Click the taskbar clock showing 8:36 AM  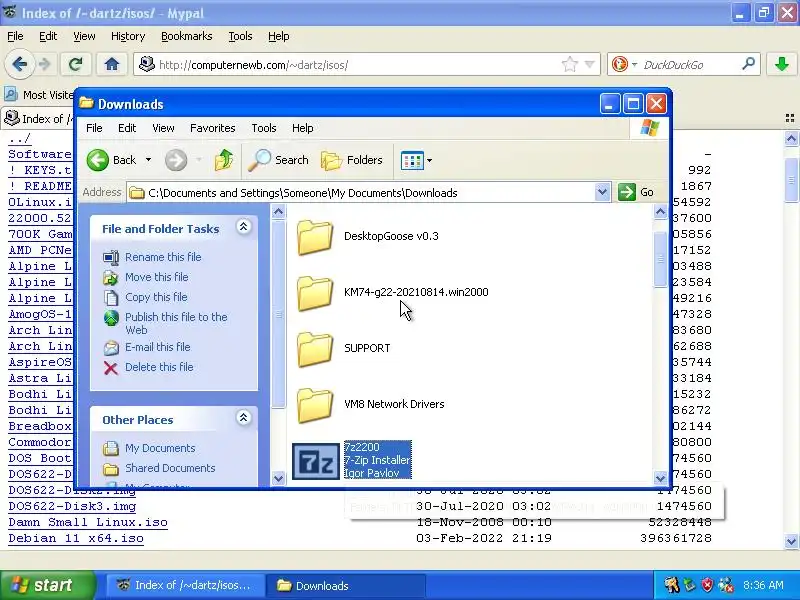(763, 585)
